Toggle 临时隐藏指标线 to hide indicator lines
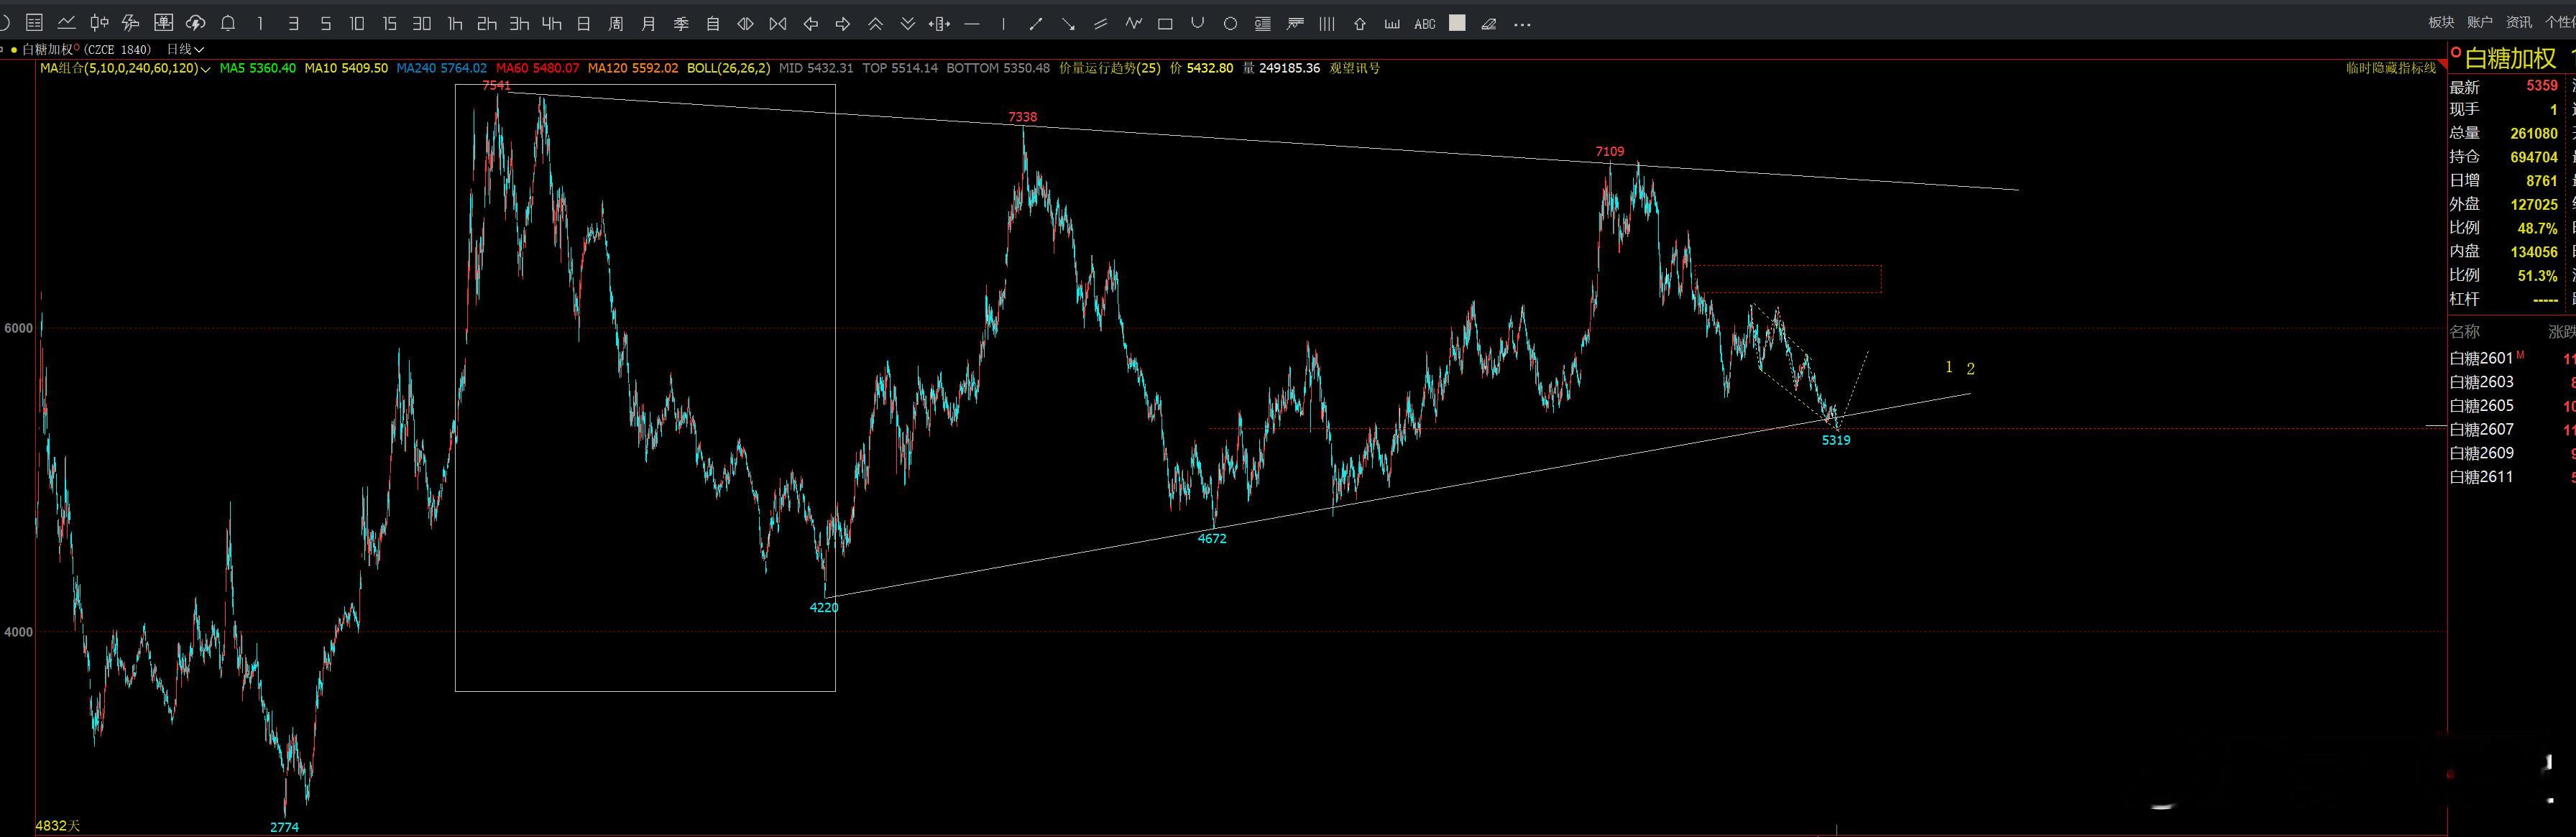Viewport: 2576px width, 837px height. [2391, 68]
